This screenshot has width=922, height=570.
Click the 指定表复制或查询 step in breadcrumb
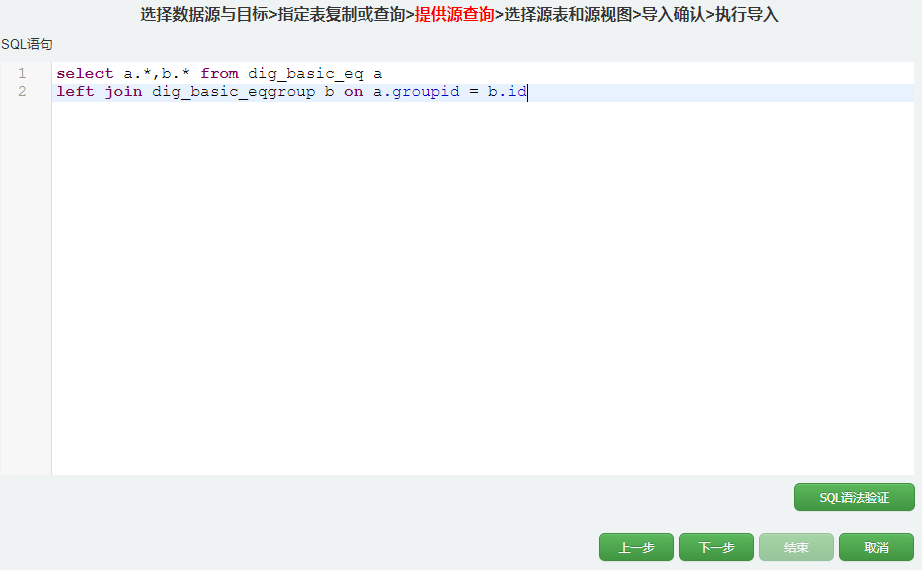tap(341, 14)
